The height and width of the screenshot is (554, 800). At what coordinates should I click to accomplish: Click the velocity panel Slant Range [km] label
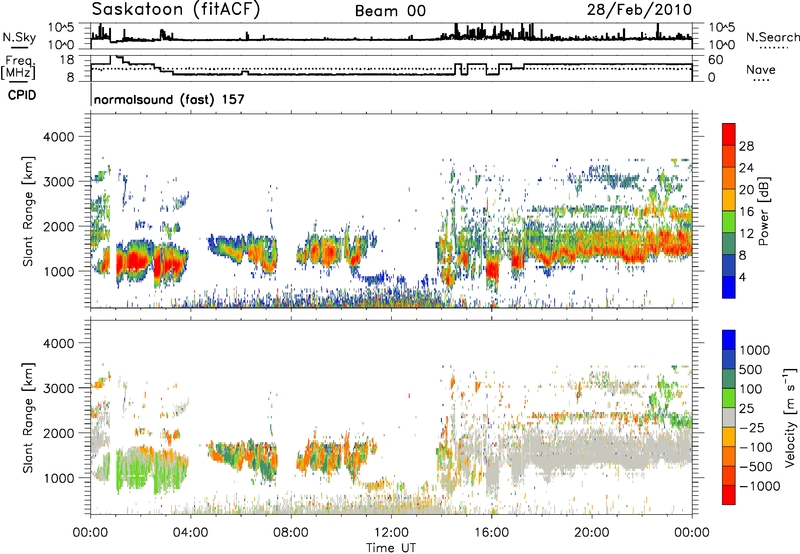(x=28, y=418)
